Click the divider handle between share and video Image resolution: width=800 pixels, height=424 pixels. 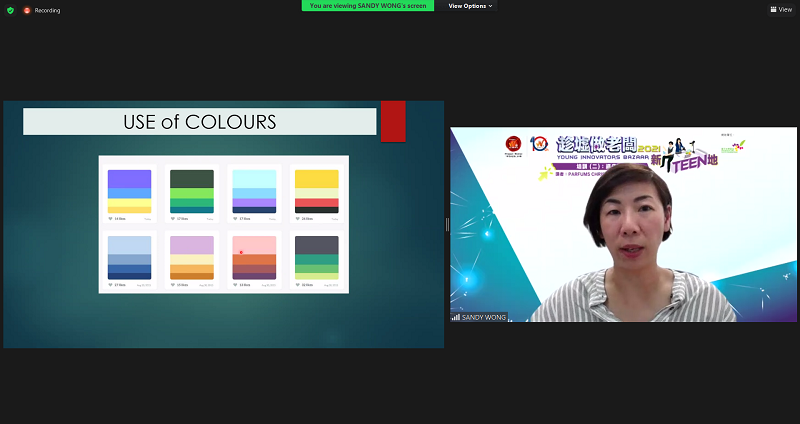pyautogui.click(x=447, y=225)
